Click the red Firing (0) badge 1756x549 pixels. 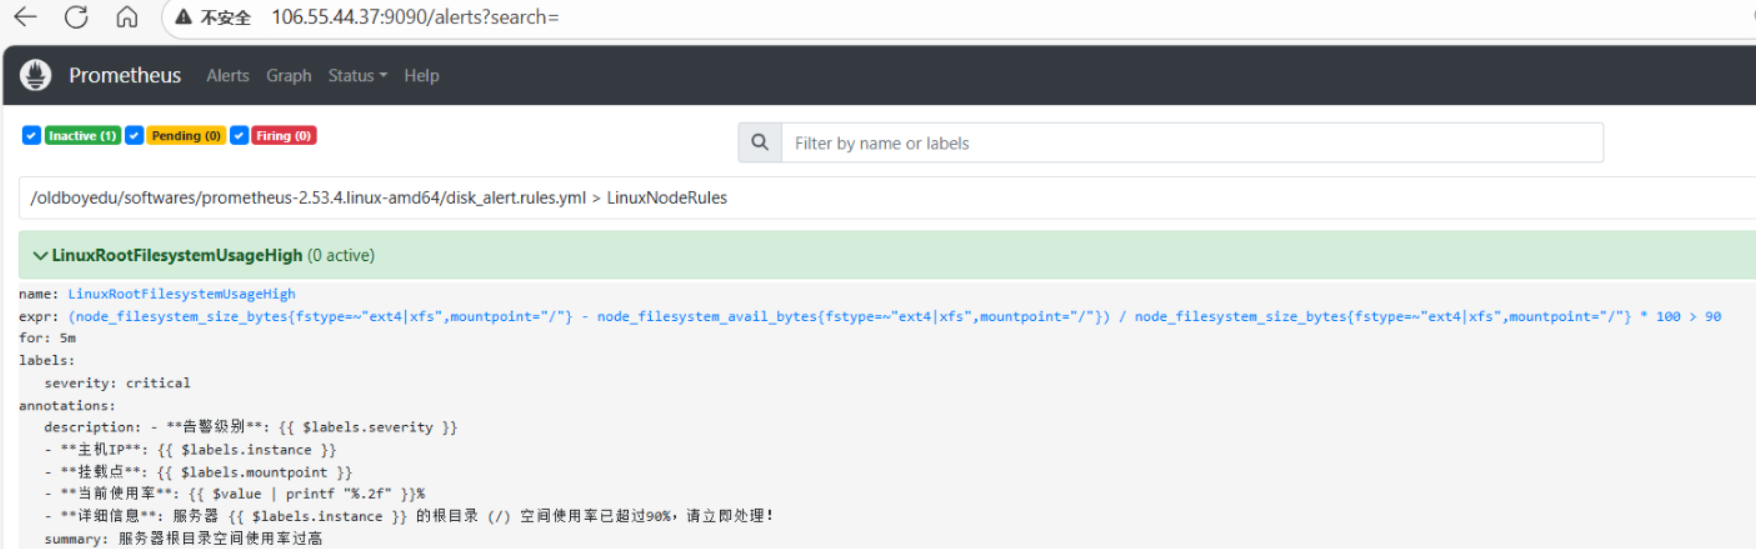tap(284, 135)
